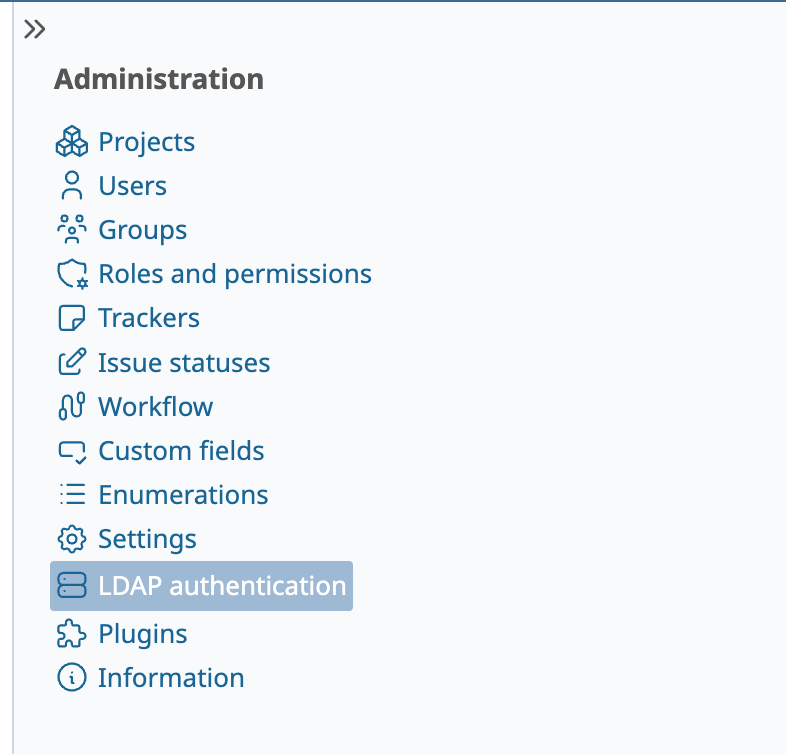
Task: Click the Groups people icon
Action: pyautogui.click(x=72, y=230)
